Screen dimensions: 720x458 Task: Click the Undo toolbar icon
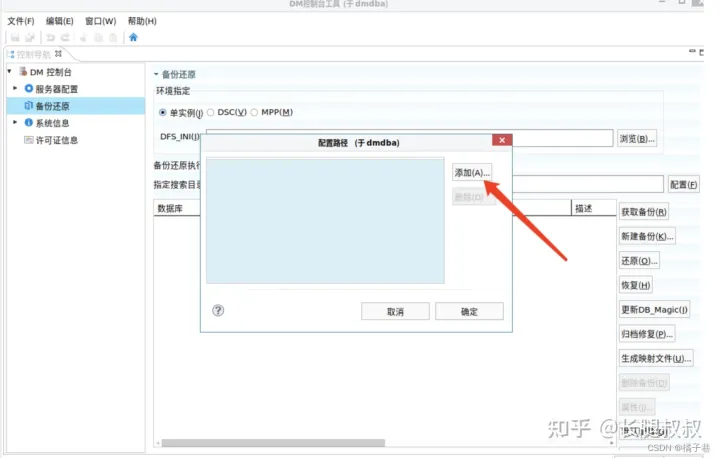click(x=51, y=37)
